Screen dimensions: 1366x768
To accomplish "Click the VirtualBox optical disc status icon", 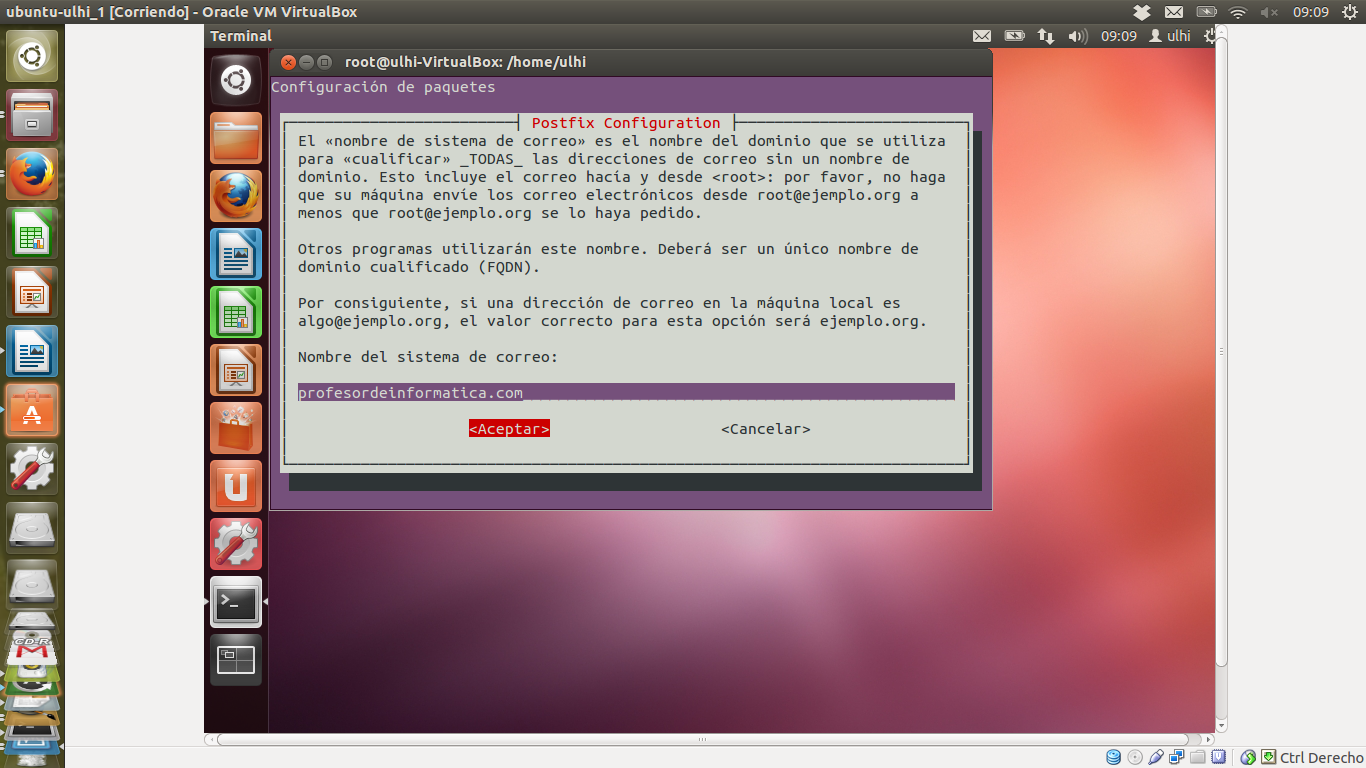I will (1135, 757).
